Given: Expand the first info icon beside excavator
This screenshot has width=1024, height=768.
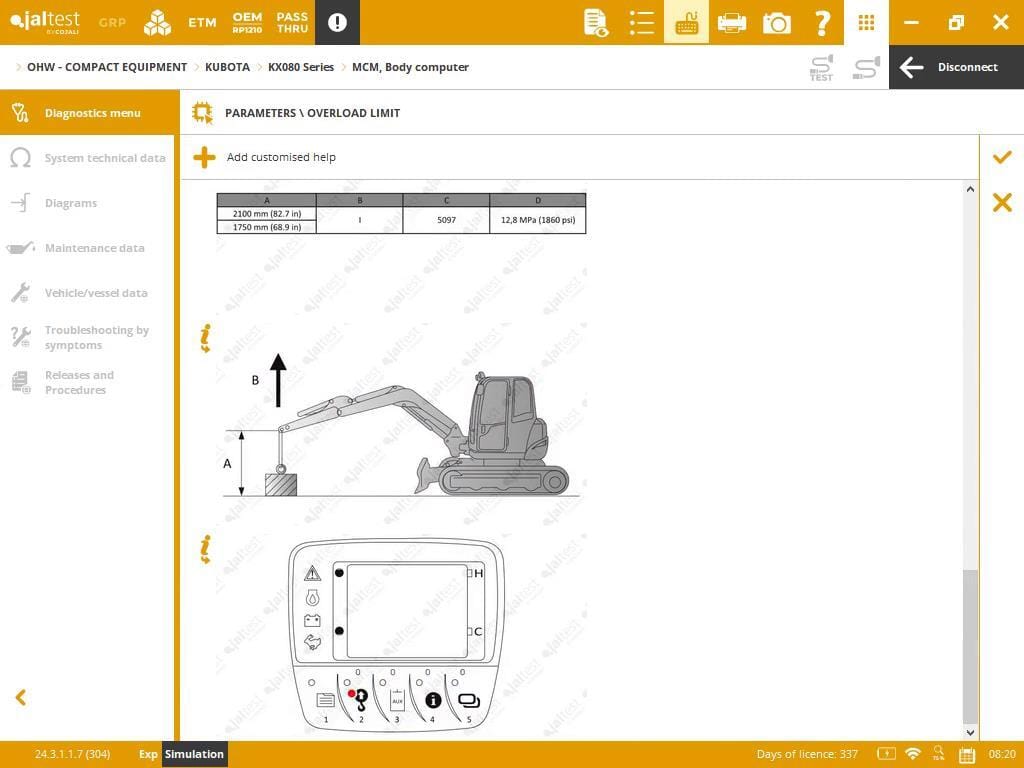Looking at the screenshot, I should tap(205, 338).
